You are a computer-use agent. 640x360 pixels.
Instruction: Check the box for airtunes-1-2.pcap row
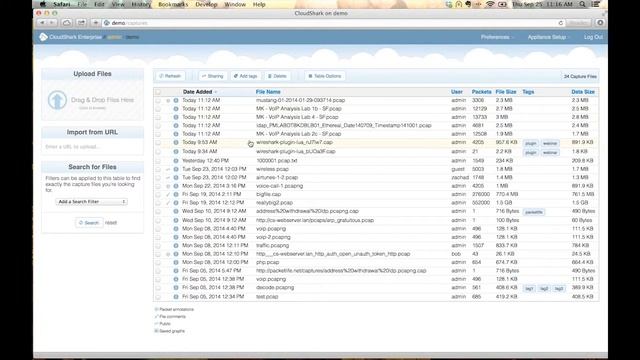(158, 178)
